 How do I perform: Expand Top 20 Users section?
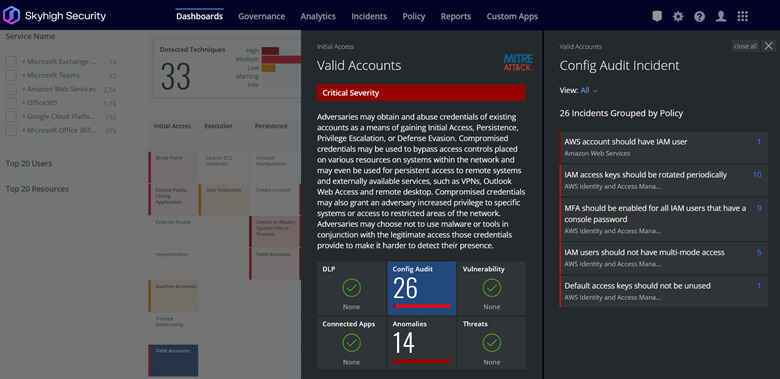(x=29, y=164)
